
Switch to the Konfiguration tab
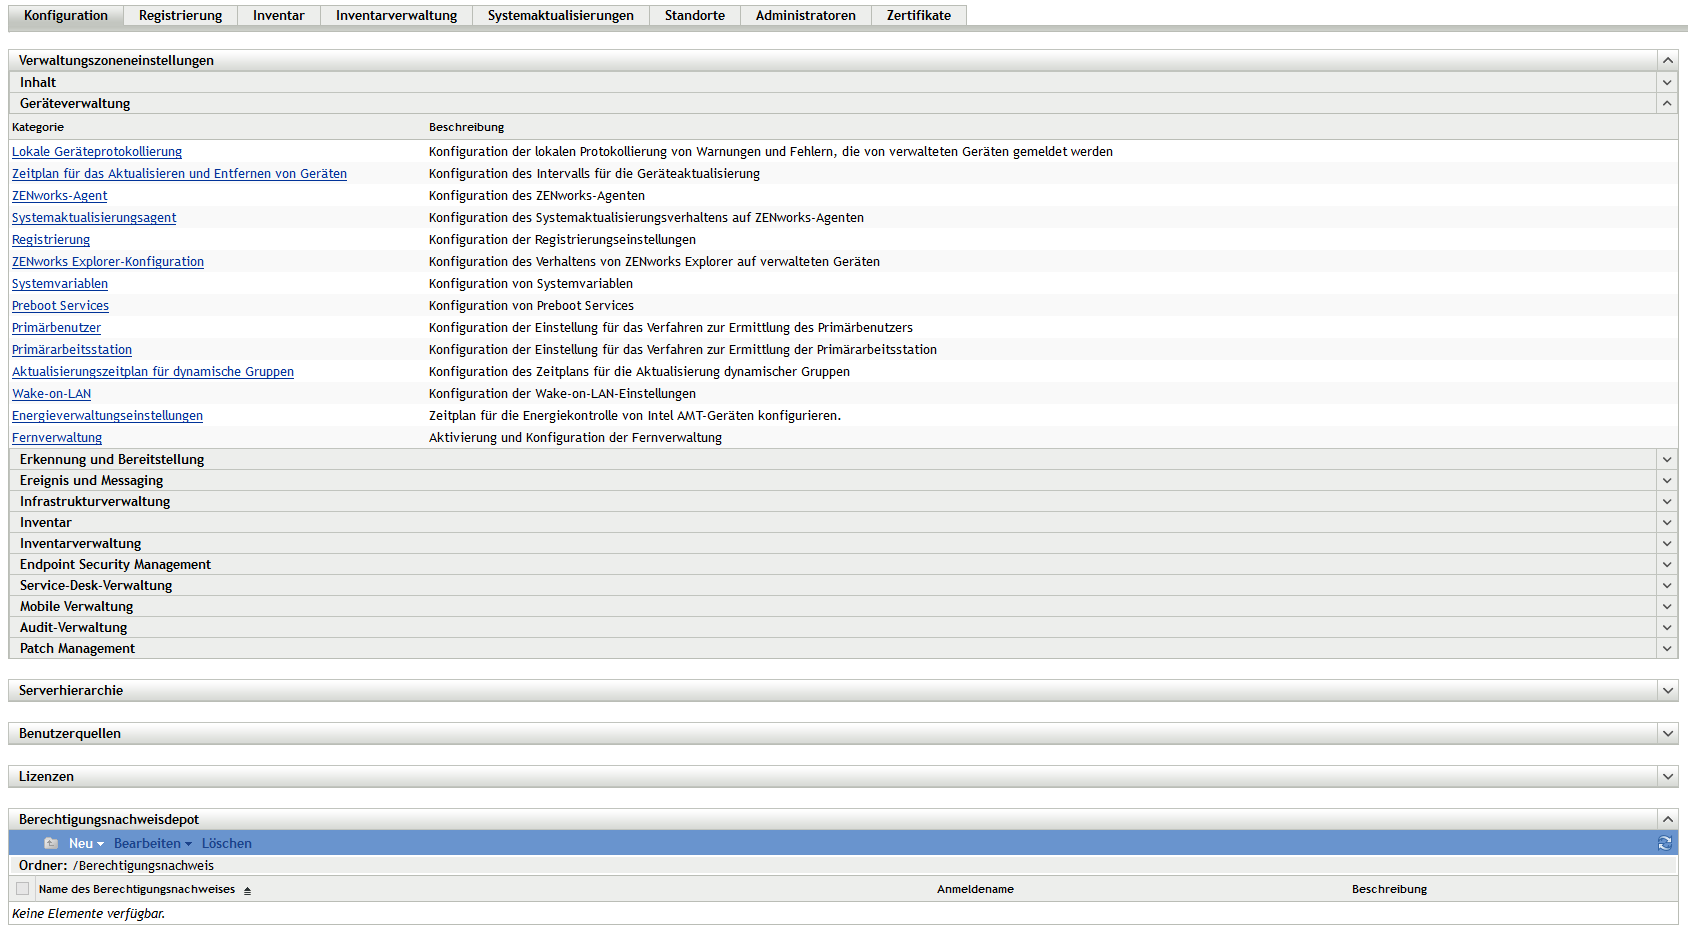(66, 15)
